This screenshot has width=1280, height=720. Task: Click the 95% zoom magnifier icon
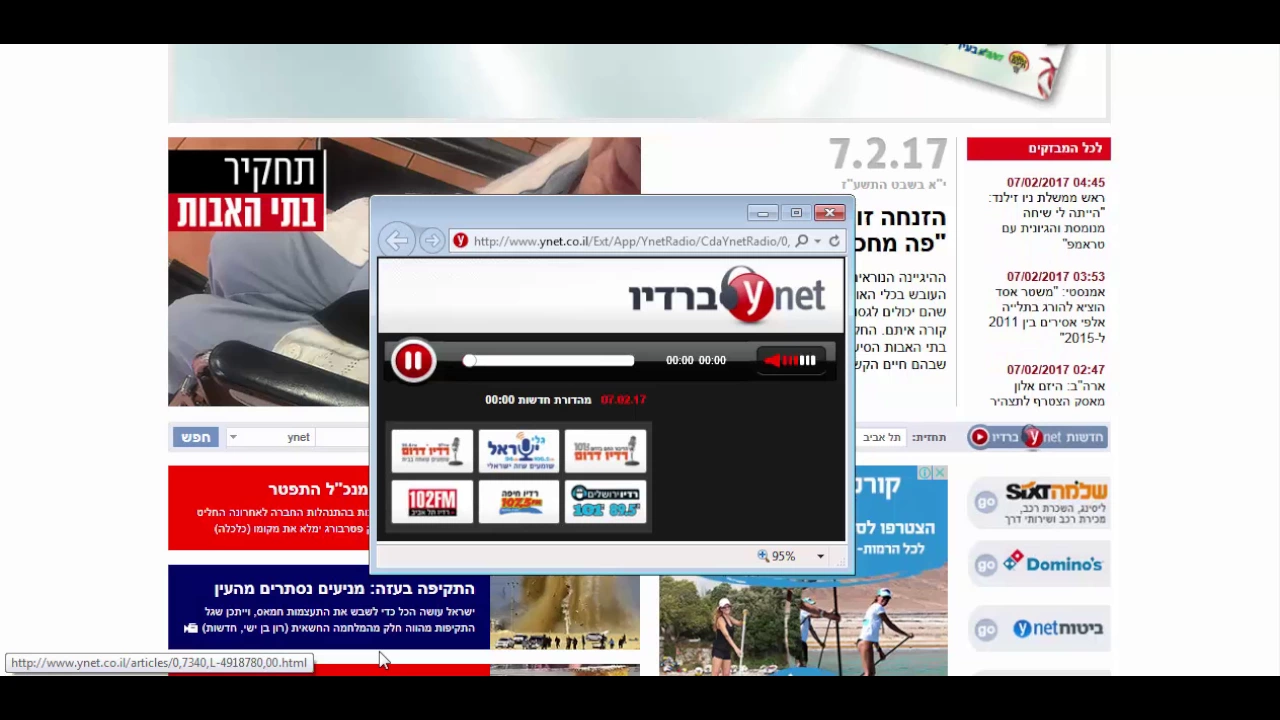[x=763, y=556]
